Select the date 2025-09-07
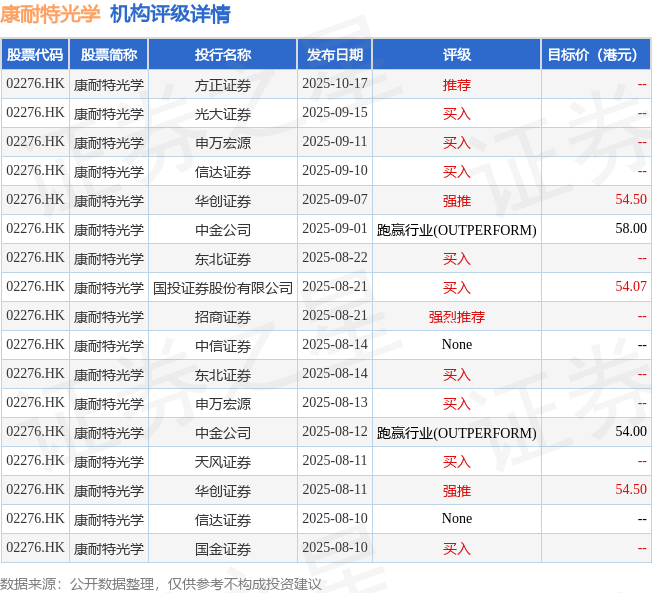The image size is (652, 593). (335, 200)
